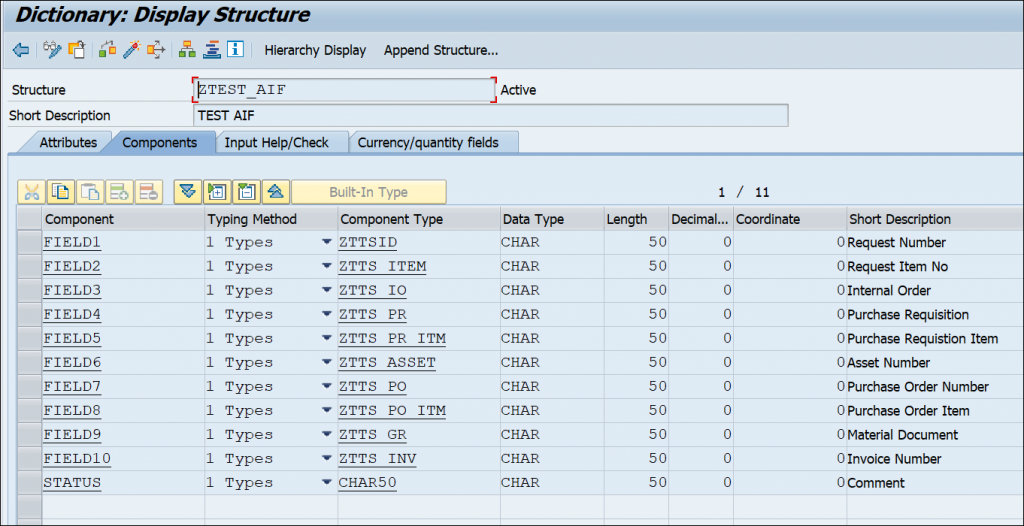Image resolution: width=1024 pixels, height=526 pixels.
Task: Click the Check structure icon
Action: click(x=108, y=50)
